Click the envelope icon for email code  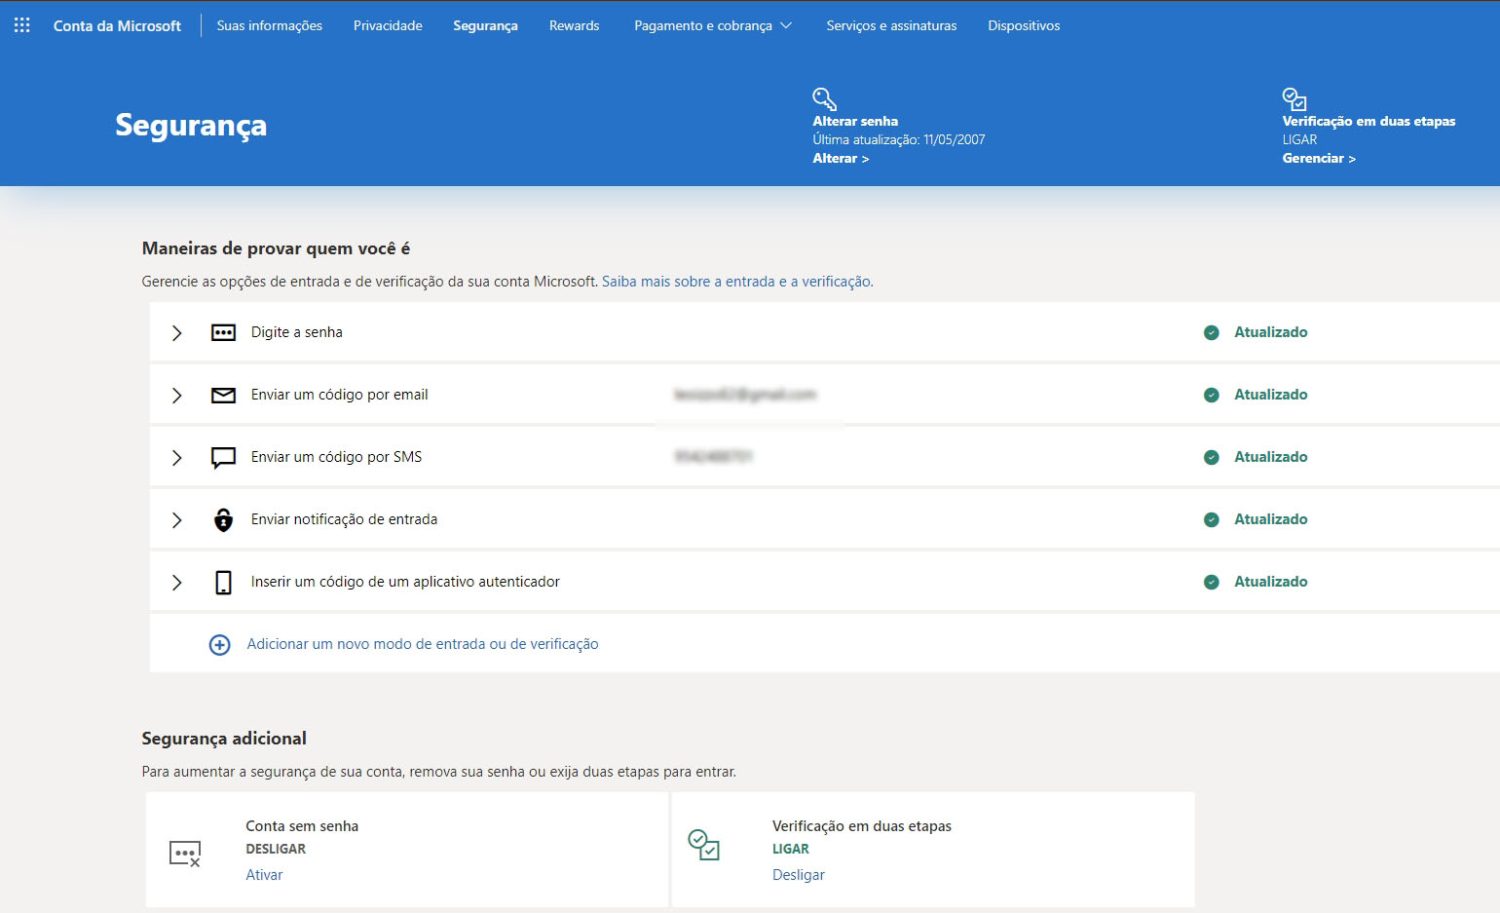223,395
